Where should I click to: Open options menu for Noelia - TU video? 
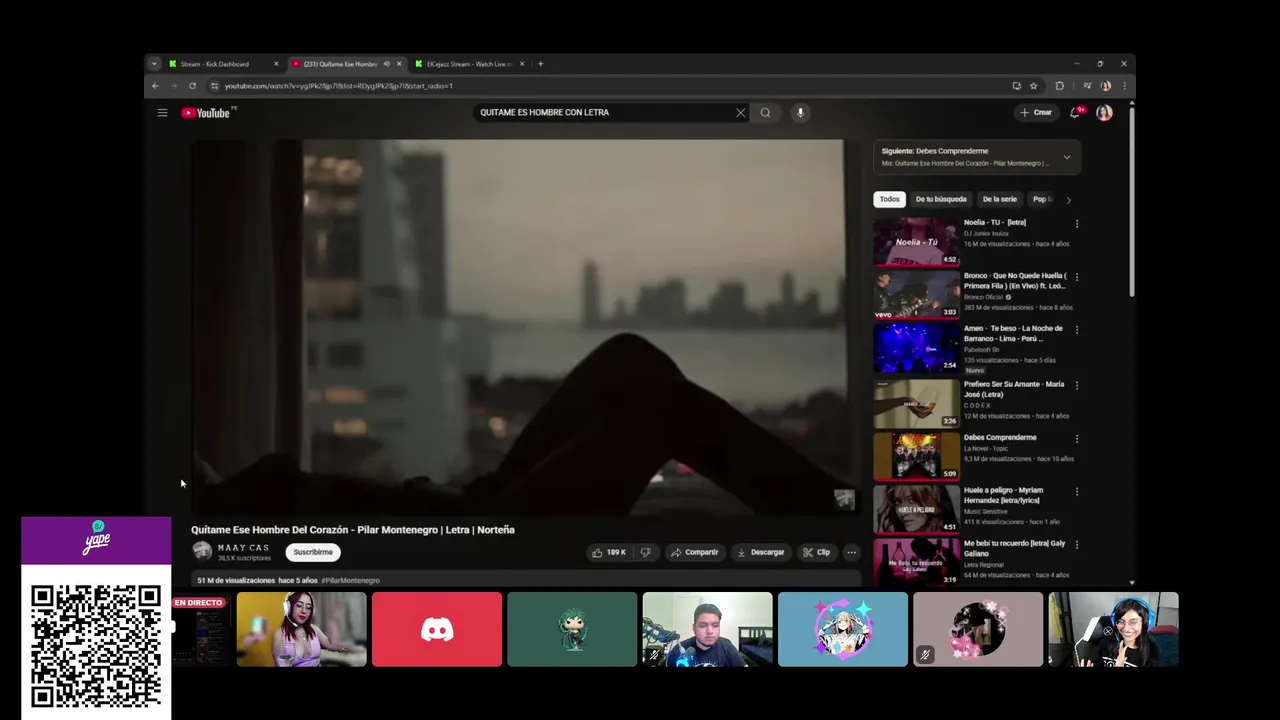tap(1076, 224)
